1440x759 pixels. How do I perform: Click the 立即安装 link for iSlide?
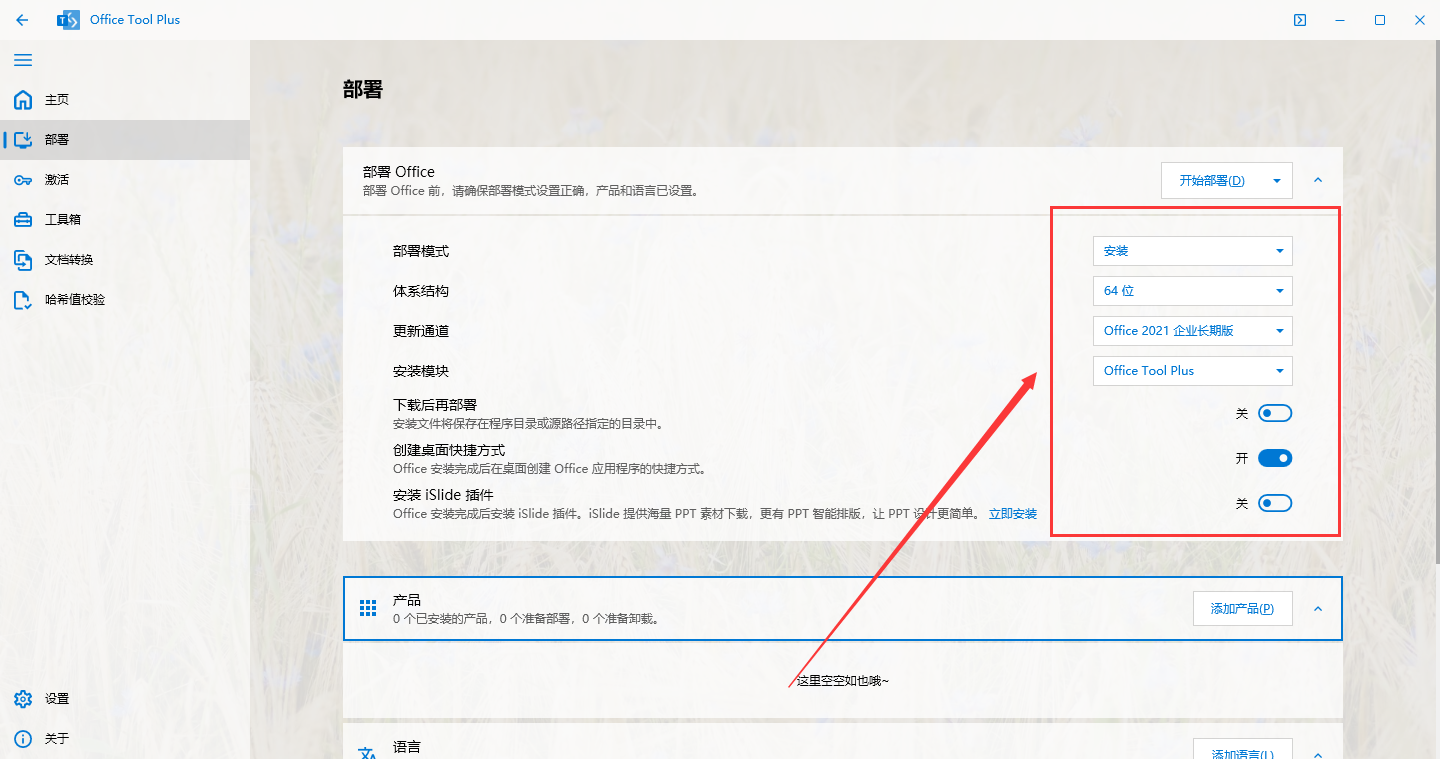click(x=1013, y=513)
